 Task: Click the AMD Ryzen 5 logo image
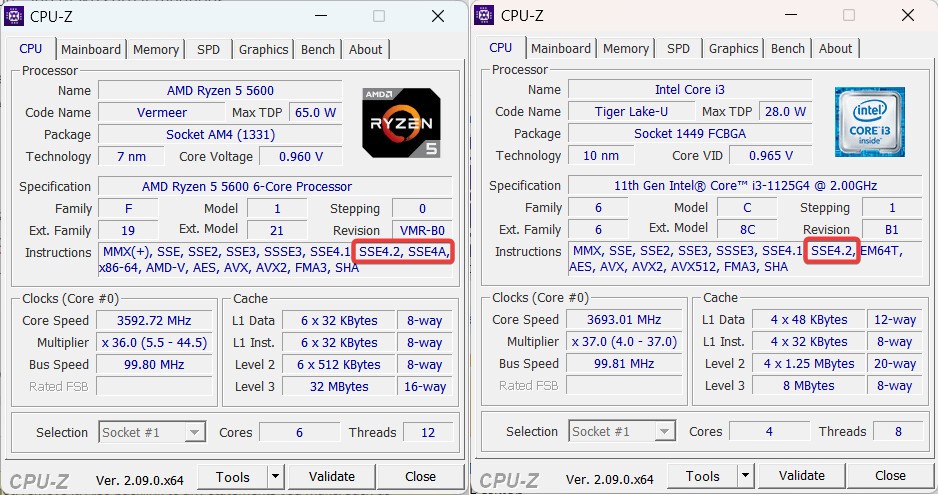pos(401,123)
